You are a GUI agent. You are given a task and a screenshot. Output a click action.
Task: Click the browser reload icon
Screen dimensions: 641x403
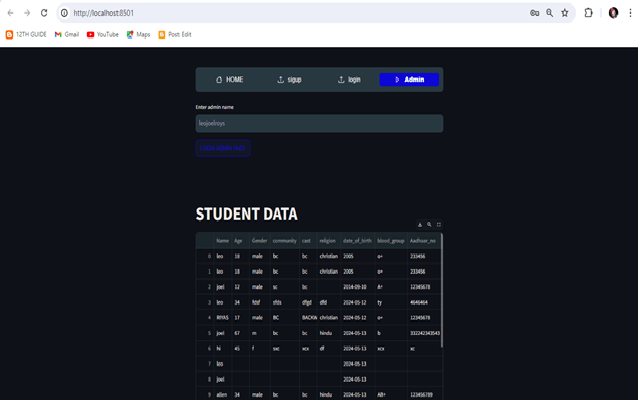pos(44,13)
